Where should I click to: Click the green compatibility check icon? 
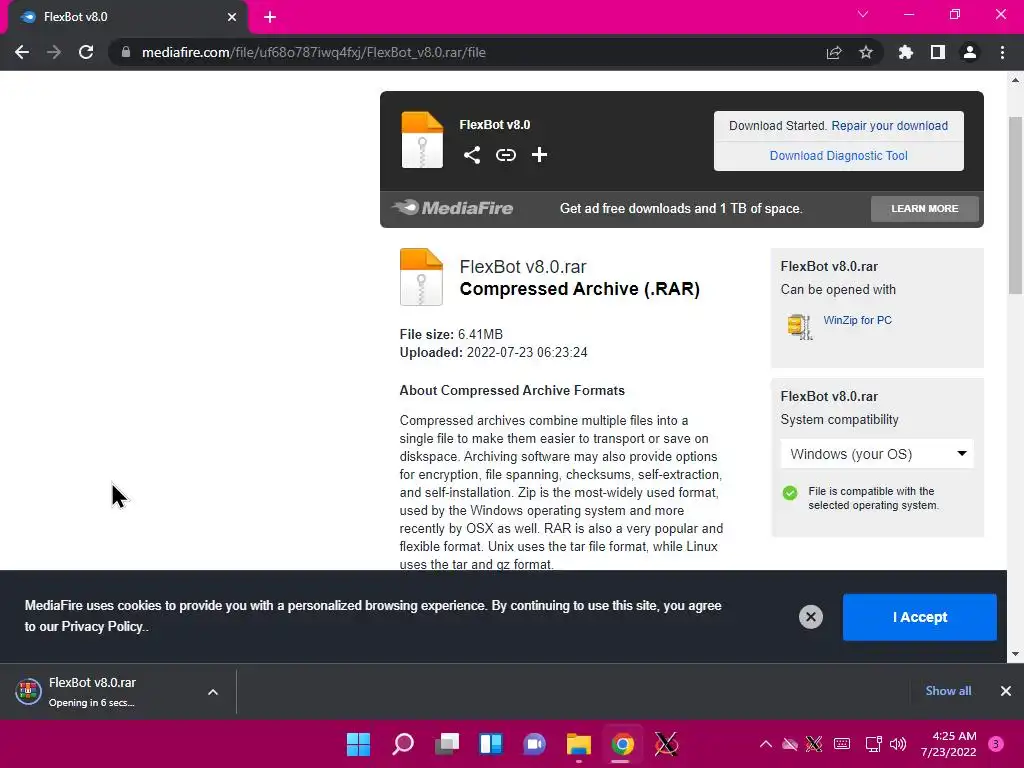[790, 493]
